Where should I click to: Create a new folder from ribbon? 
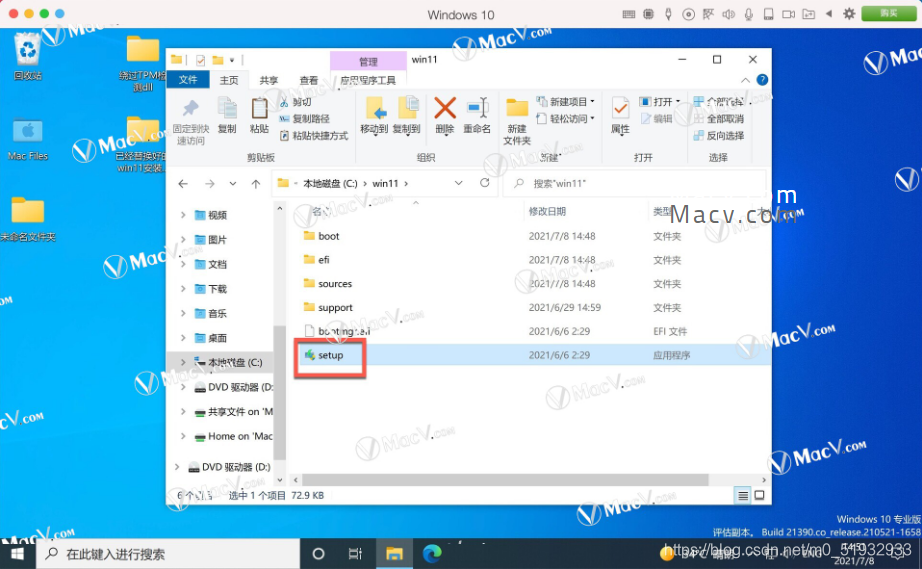pyautogui.click(x=517, y=122)
